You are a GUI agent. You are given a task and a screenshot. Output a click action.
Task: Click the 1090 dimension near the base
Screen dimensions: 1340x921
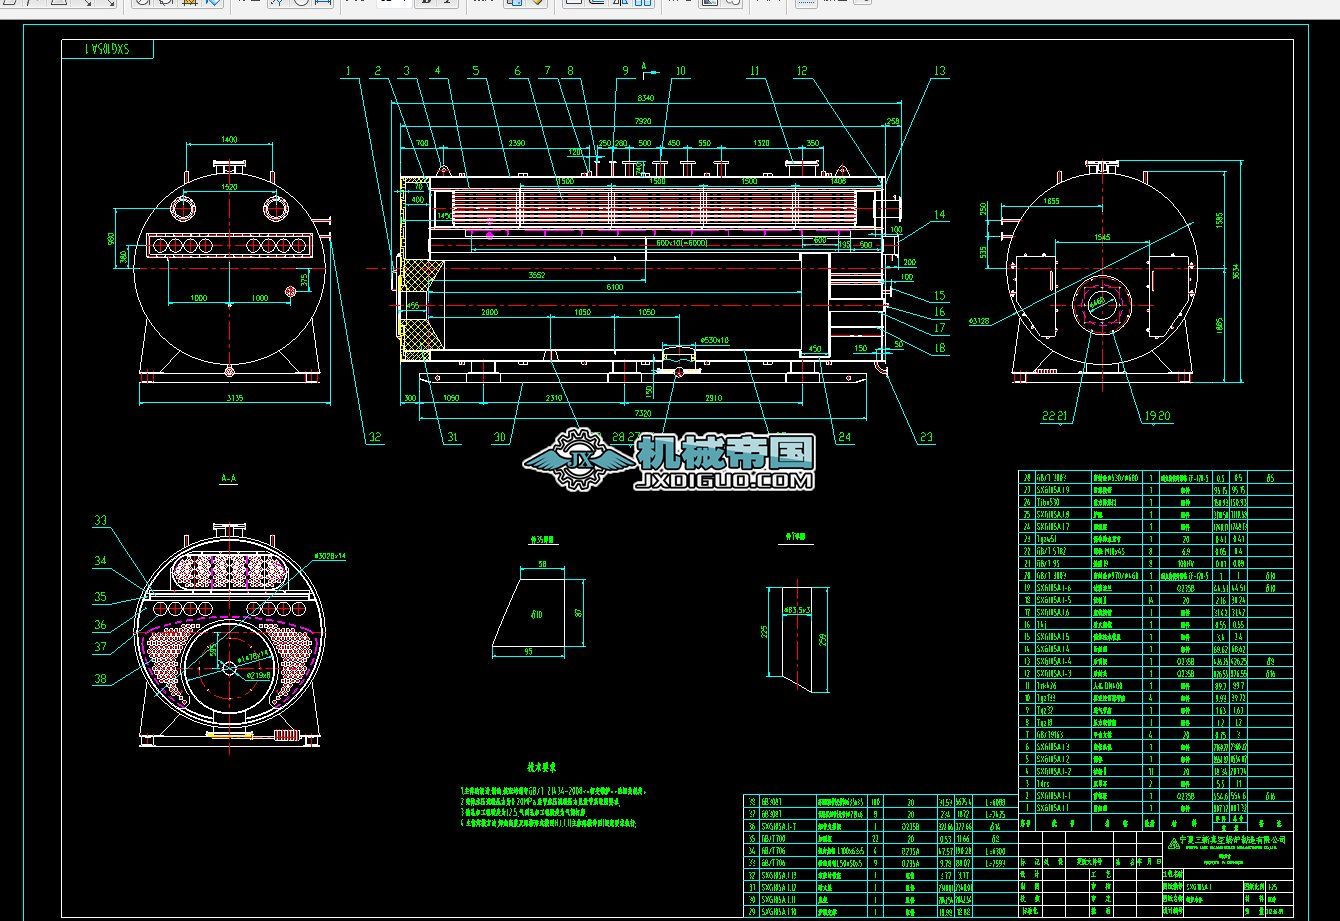point(449,398)
